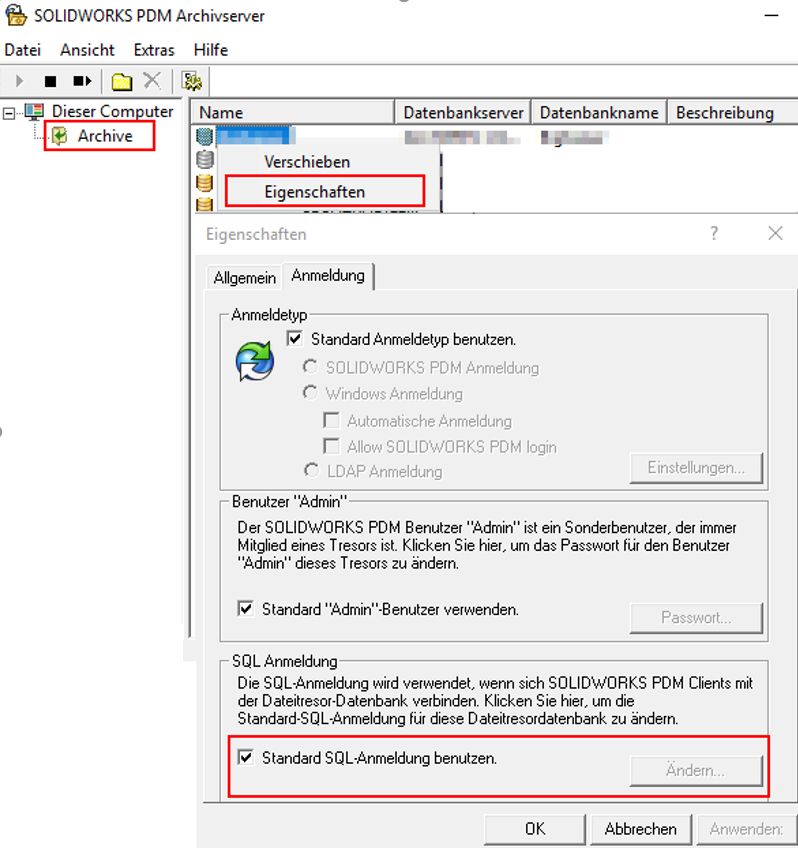The width and height of the screenshot is (798, 848).
Task: Collapse the 'Dieser Computer' tree node
Action: [x=10, y=112]
